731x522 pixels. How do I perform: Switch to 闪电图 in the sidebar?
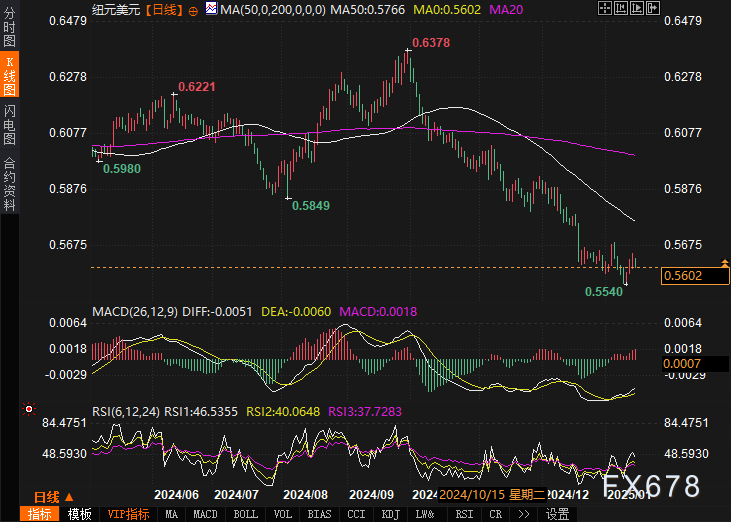9,124
